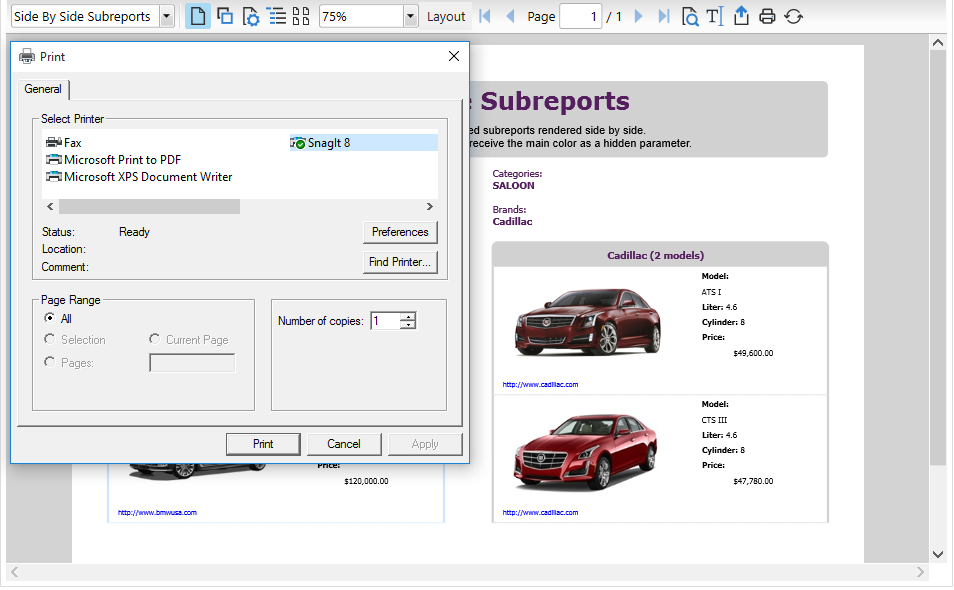The height and width of the screenshot is (590, 954).
Task: Click the report vertical scrollbar down arrow
Action: (x=938, y=554)
